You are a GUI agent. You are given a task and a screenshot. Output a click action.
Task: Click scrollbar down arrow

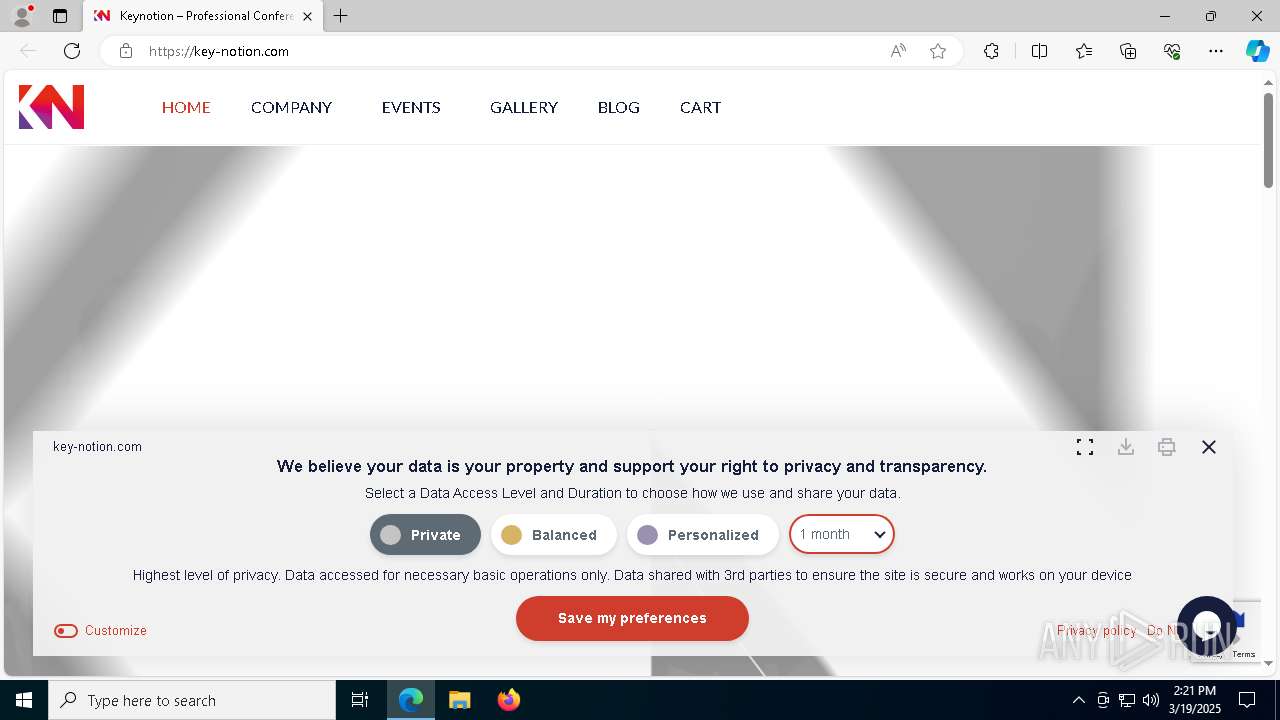(1268, 663)
